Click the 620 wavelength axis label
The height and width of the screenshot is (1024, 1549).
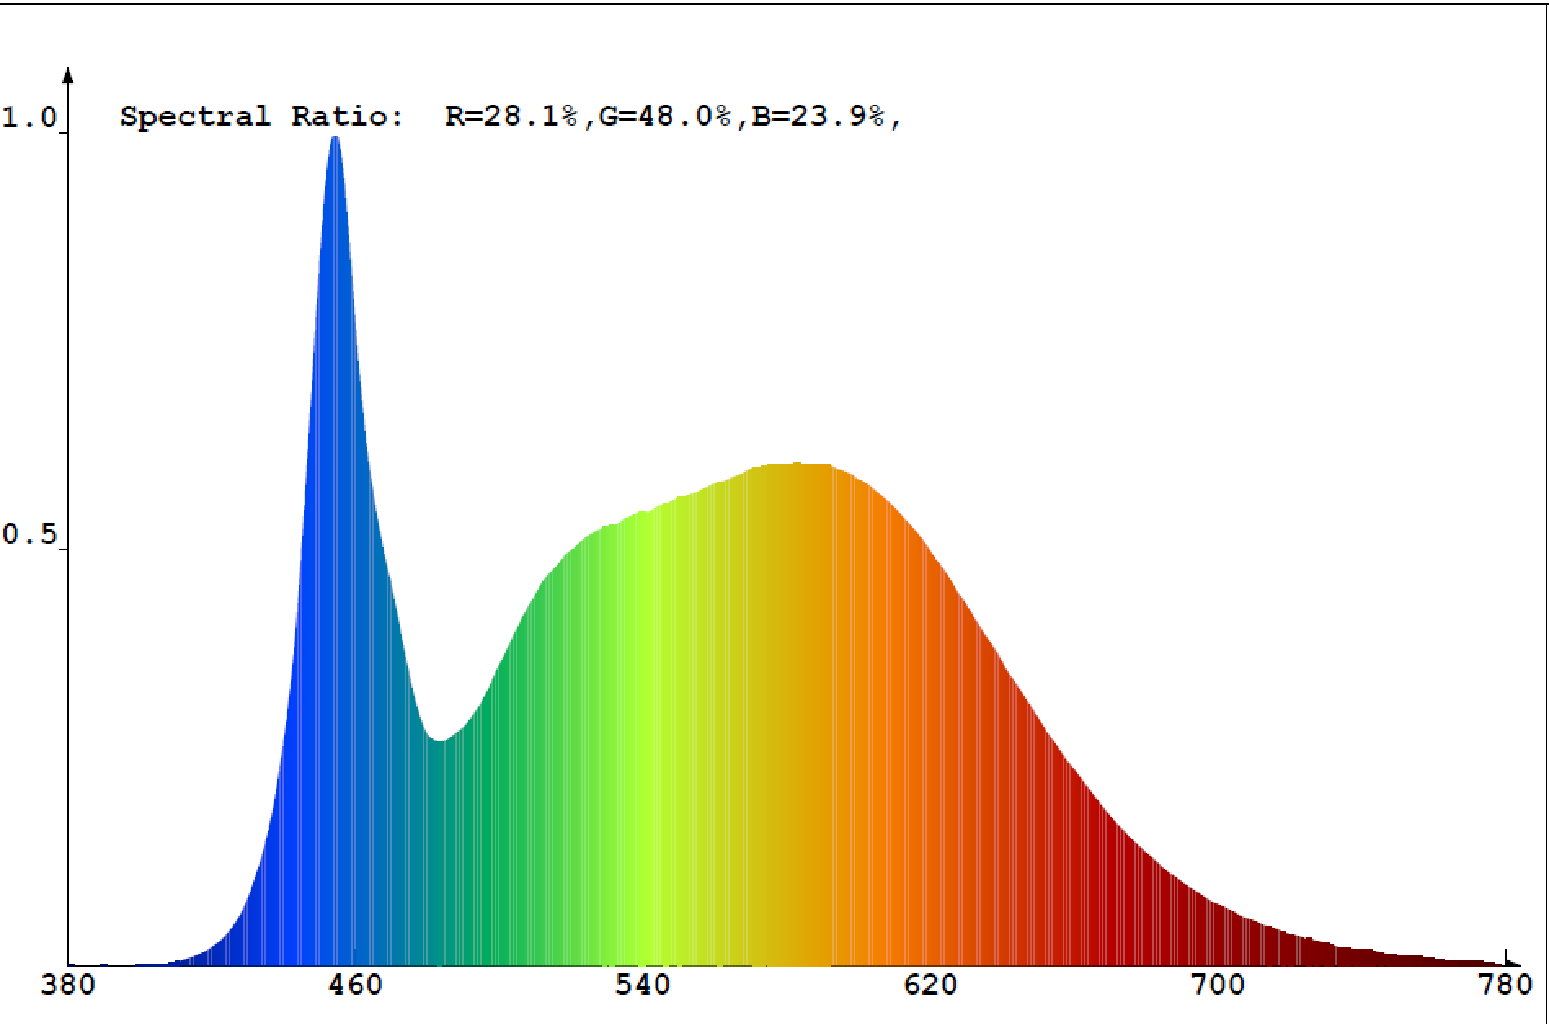pyautogui.click(x=930, y=986)
